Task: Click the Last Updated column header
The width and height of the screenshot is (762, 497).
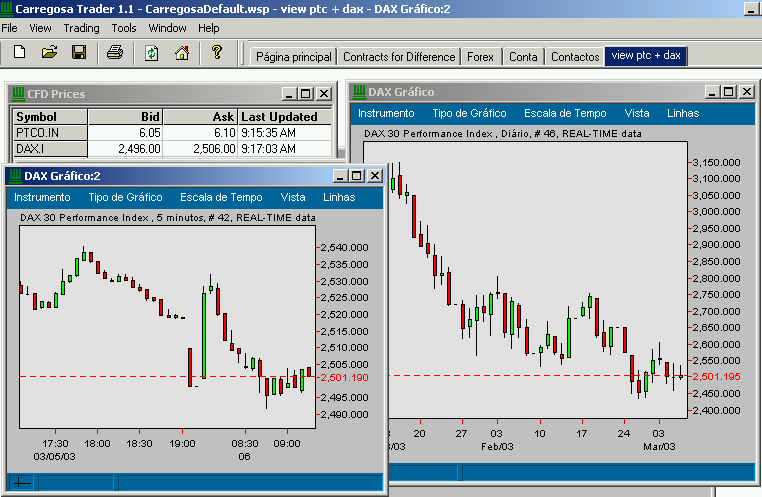Action: coord(285,117)
